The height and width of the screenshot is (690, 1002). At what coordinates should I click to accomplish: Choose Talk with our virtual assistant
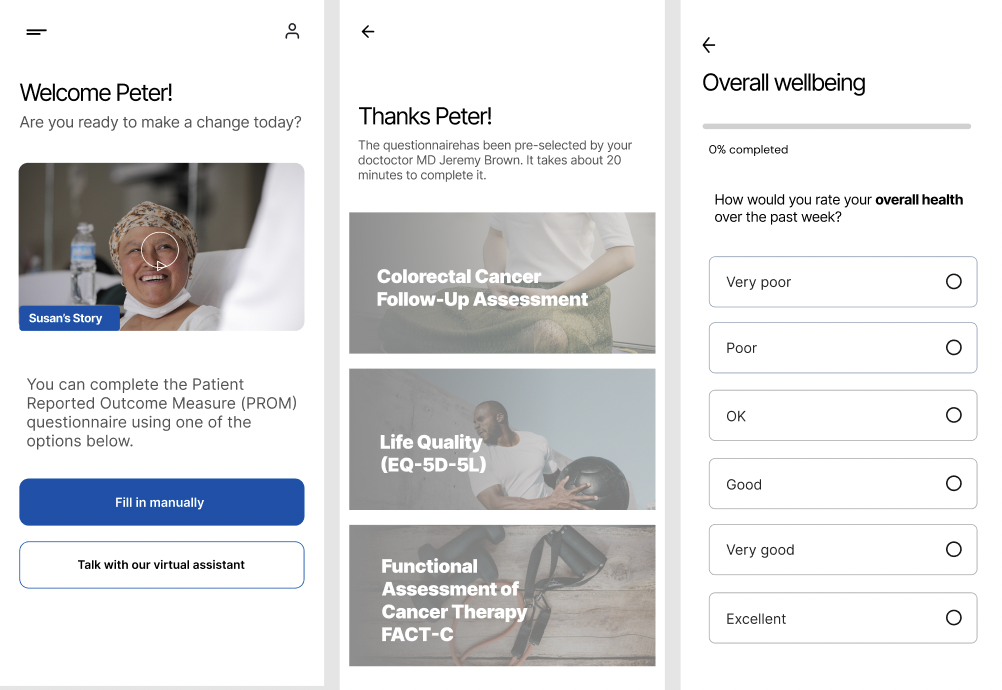tap(162, 565)
